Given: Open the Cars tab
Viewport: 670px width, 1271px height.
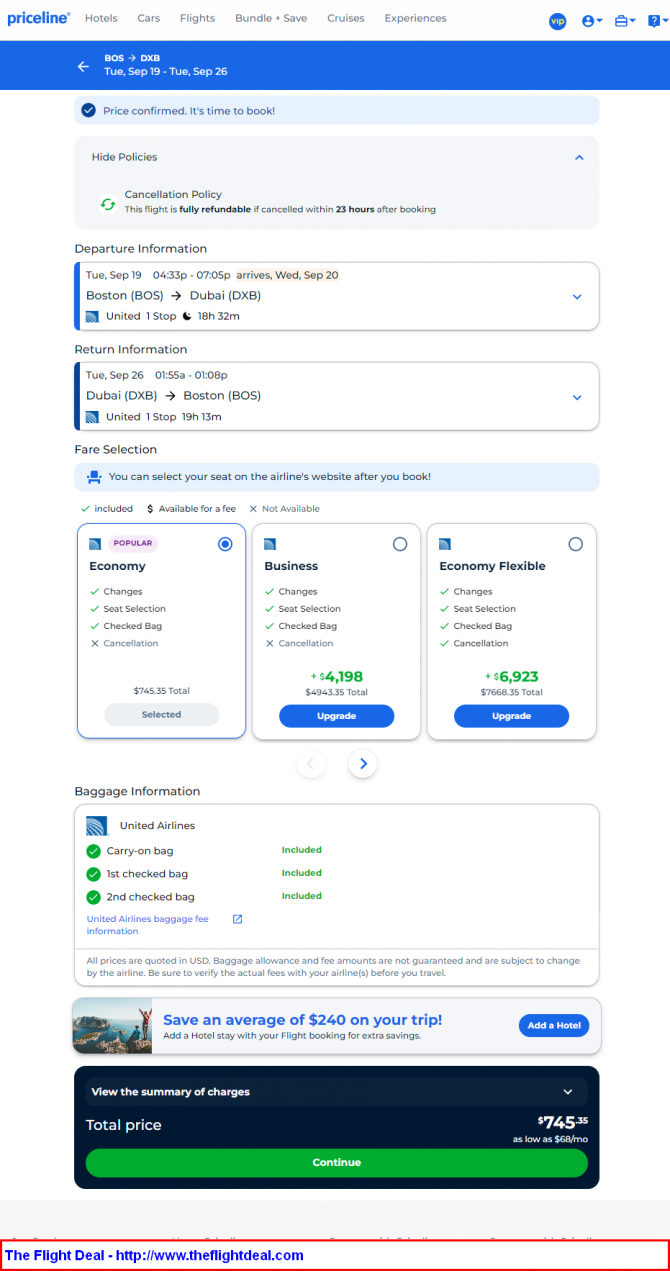Looking at the screenshot, I should [149, 18].
